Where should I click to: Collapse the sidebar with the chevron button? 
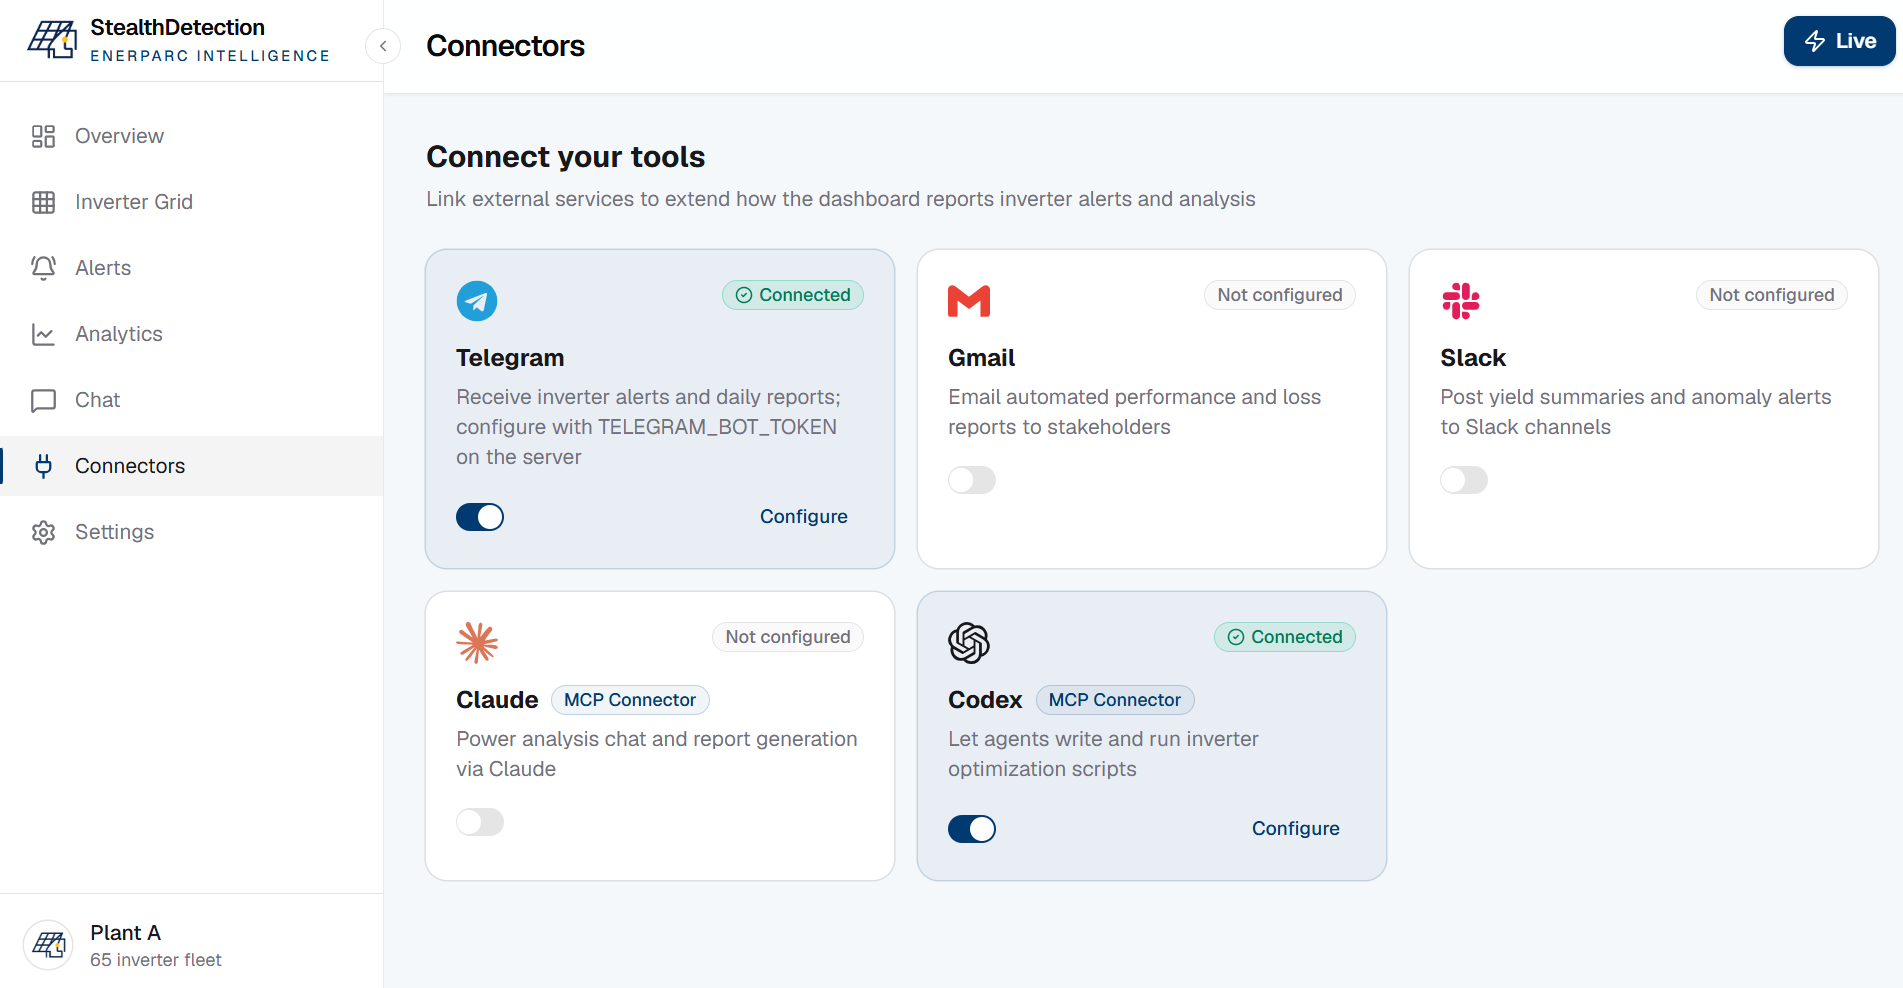tap(383, 46)
